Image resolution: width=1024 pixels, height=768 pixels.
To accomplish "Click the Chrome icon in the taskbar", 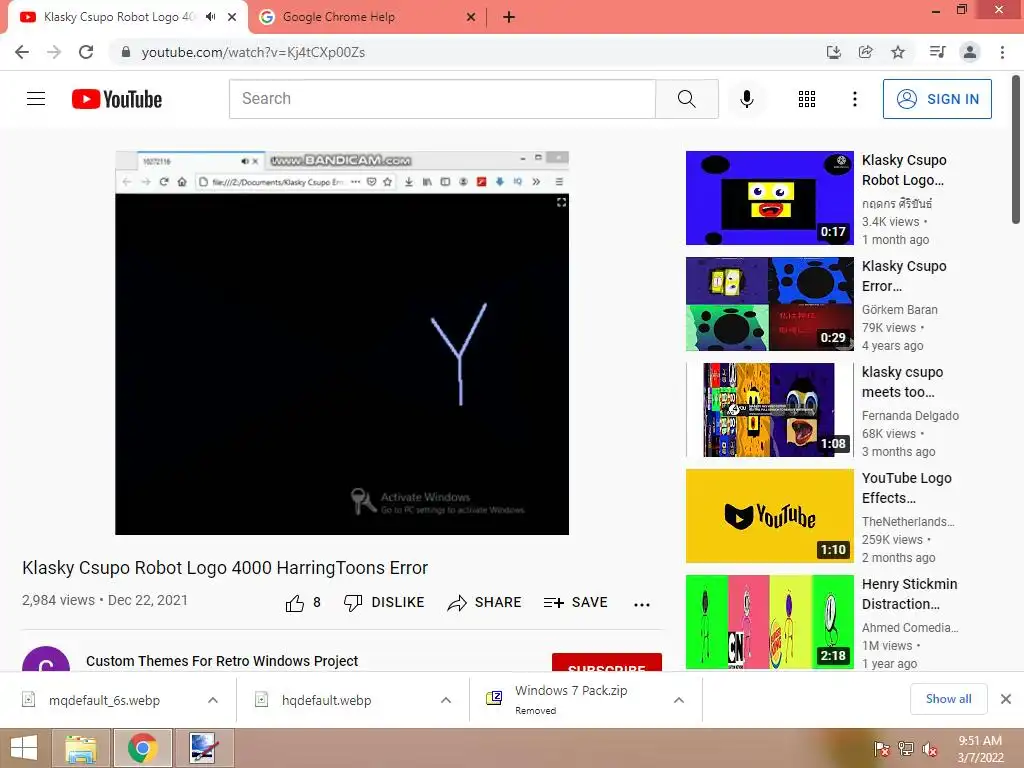I will click(x=142, y=748).
